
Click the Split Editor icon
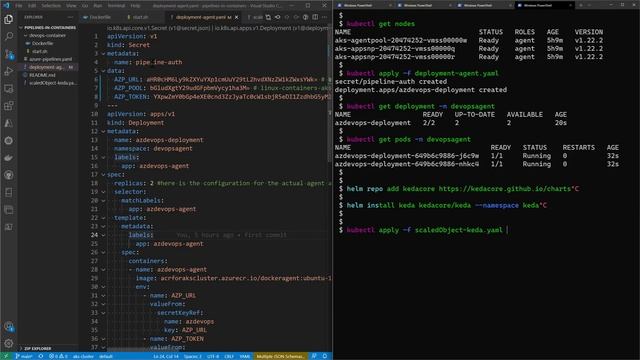tap(315, 17)
